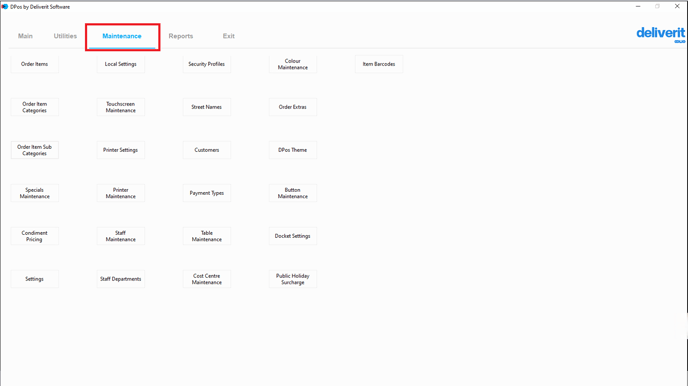Viewport: 688px width, 386px height.
Task: Click the deliverit logo
Action: click(661, 34)
